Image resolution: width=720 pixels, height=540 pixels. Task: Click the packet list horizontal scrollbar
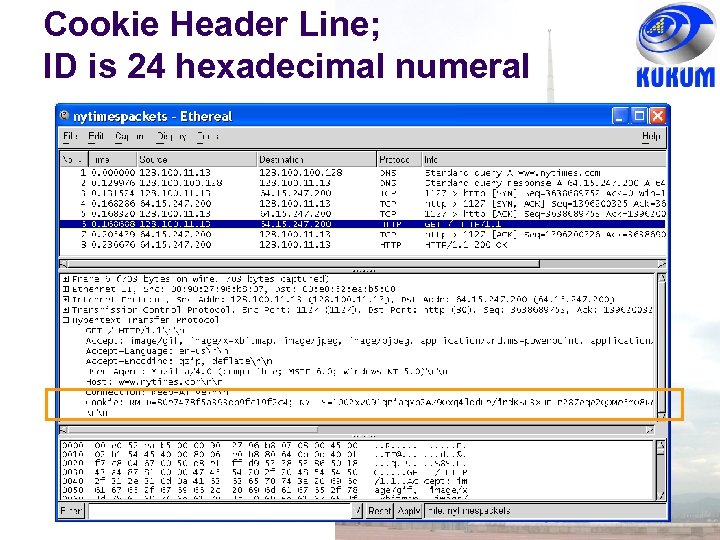pos(362,264)
